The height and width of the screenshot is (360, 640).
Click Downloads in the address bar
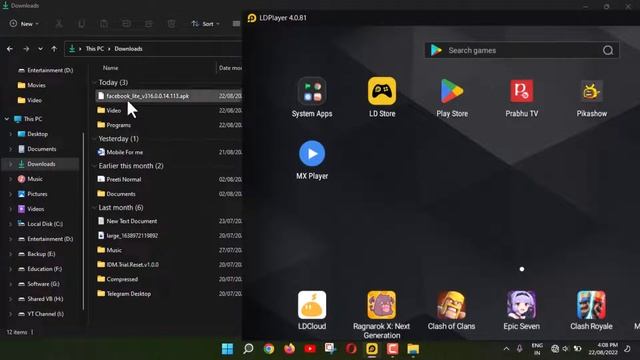pyautogui.click(x=128, y=49)
